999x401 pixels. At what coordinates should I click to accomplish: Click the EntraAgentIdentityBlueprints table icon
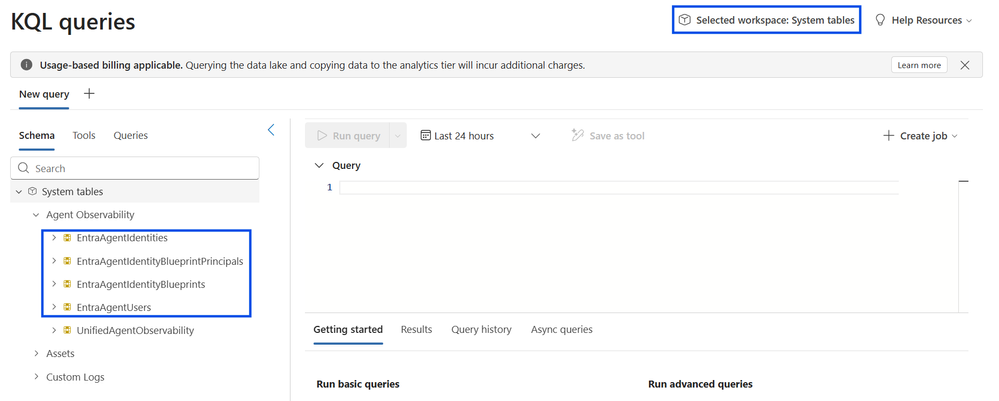pos(67,284)
